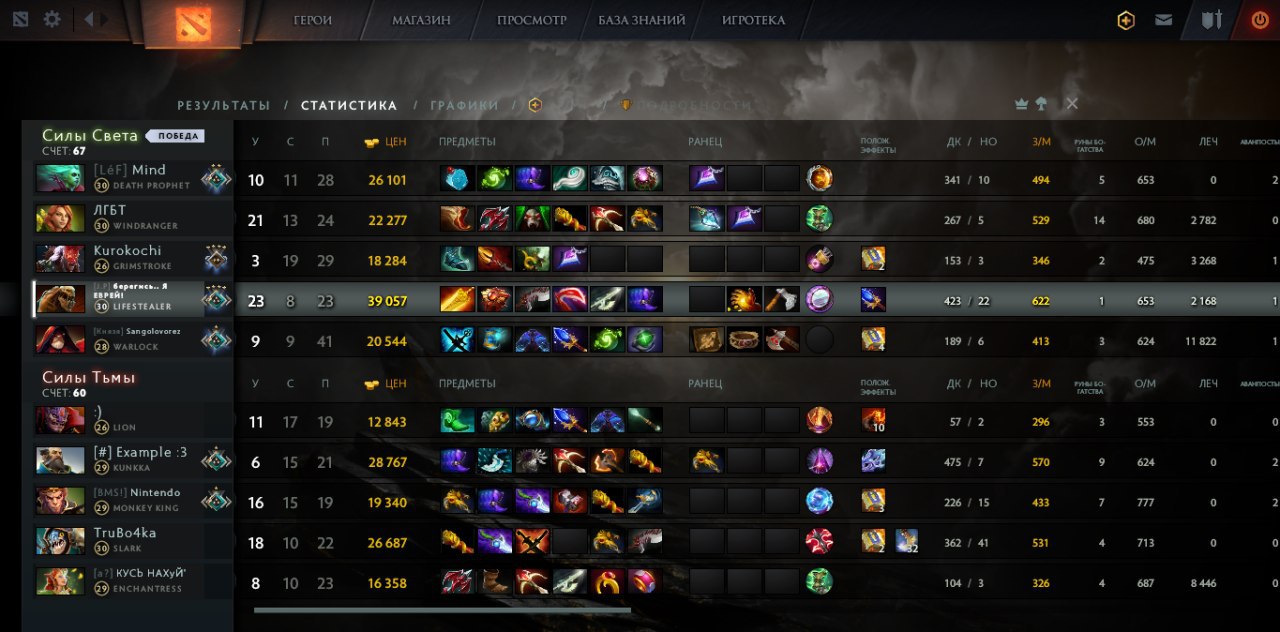Switch to the РЕЗУЛЬТАТЫ tab

pyautogui.click(x=224, y=105)
